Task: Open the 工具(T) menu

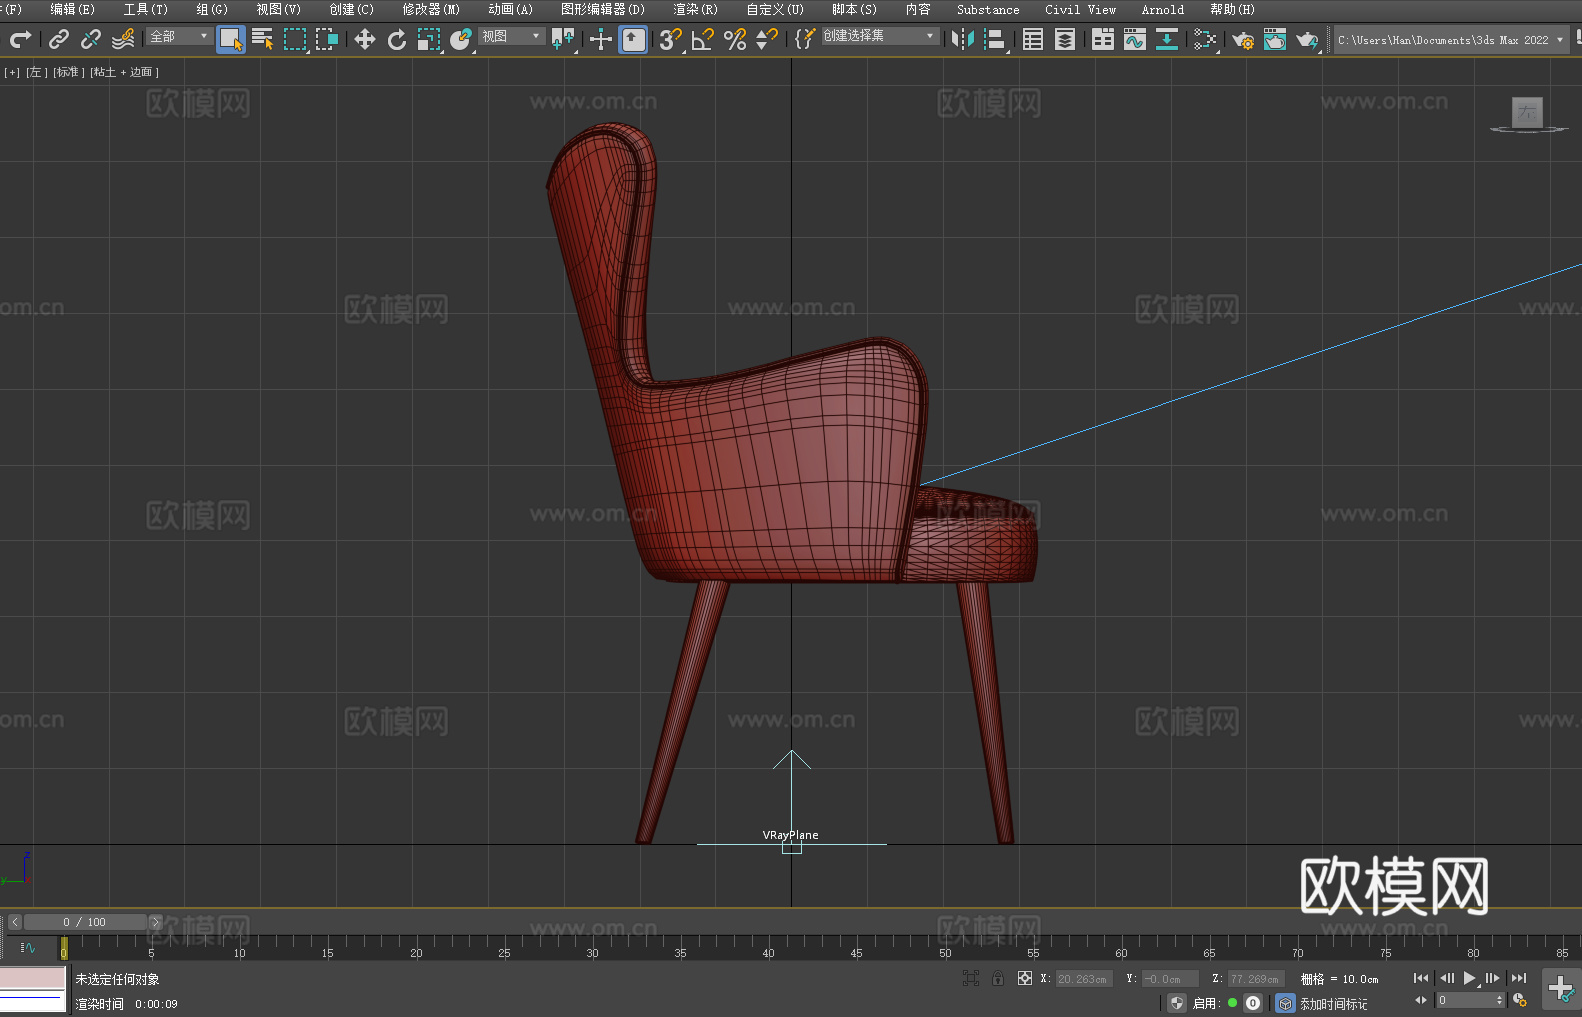Action: pyautogui.click(x=145, y=10)
